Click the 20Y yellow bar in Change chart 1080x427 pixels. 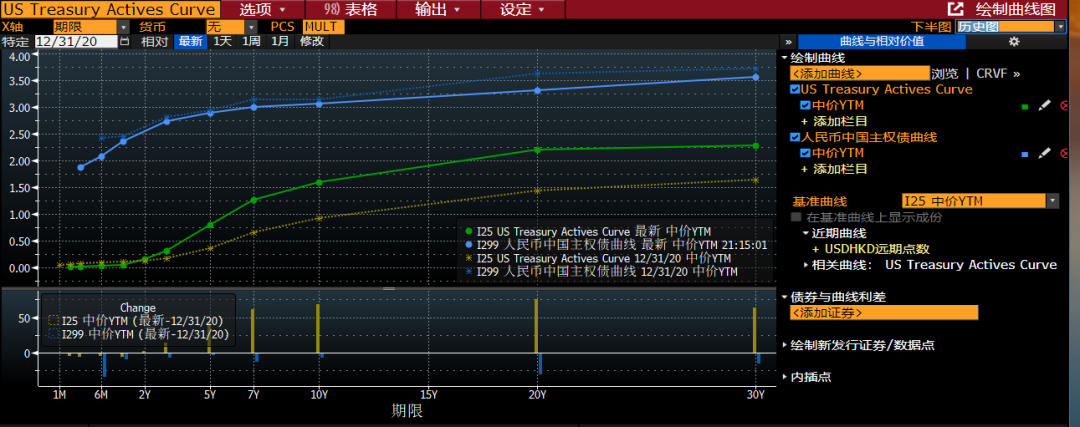pos(536,326)
